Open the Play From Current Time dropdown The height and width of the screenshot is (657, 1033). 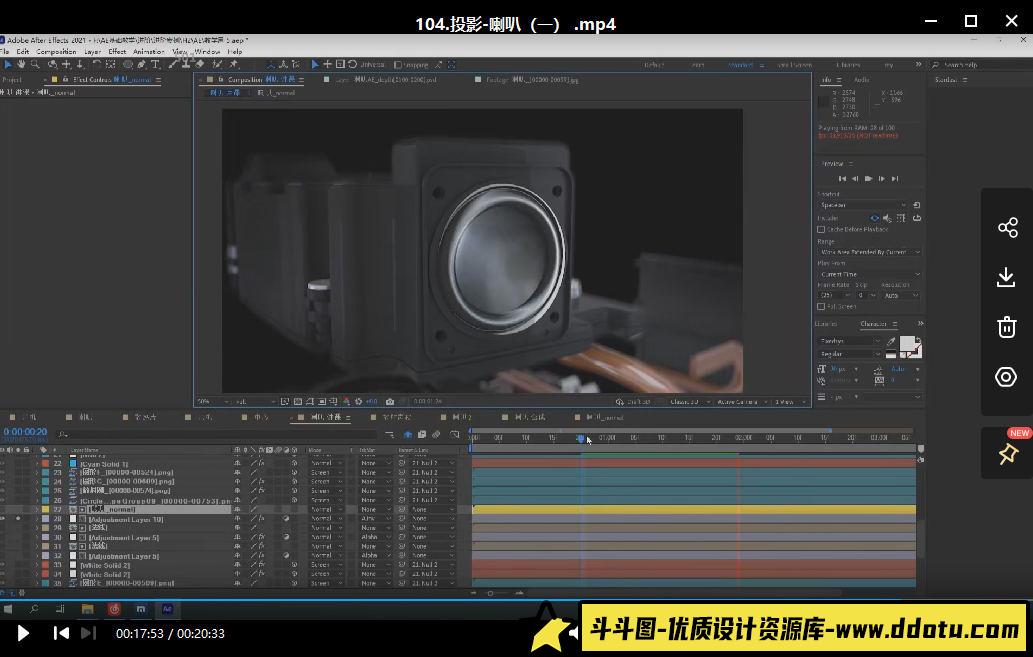tap(870, 274)
